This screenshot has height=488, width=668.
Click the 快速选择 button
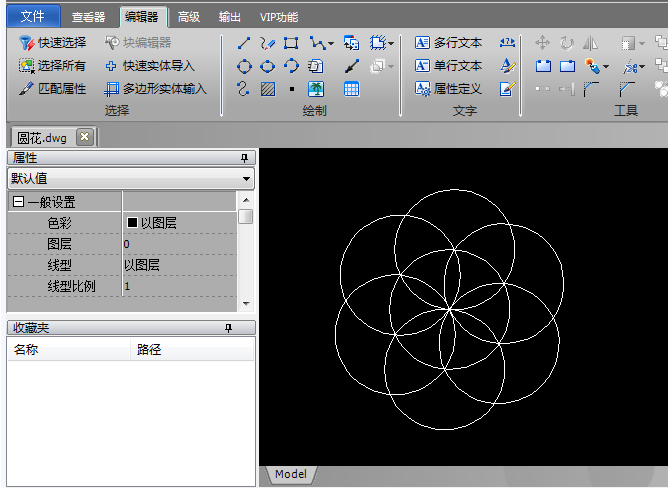pos(52,43)
